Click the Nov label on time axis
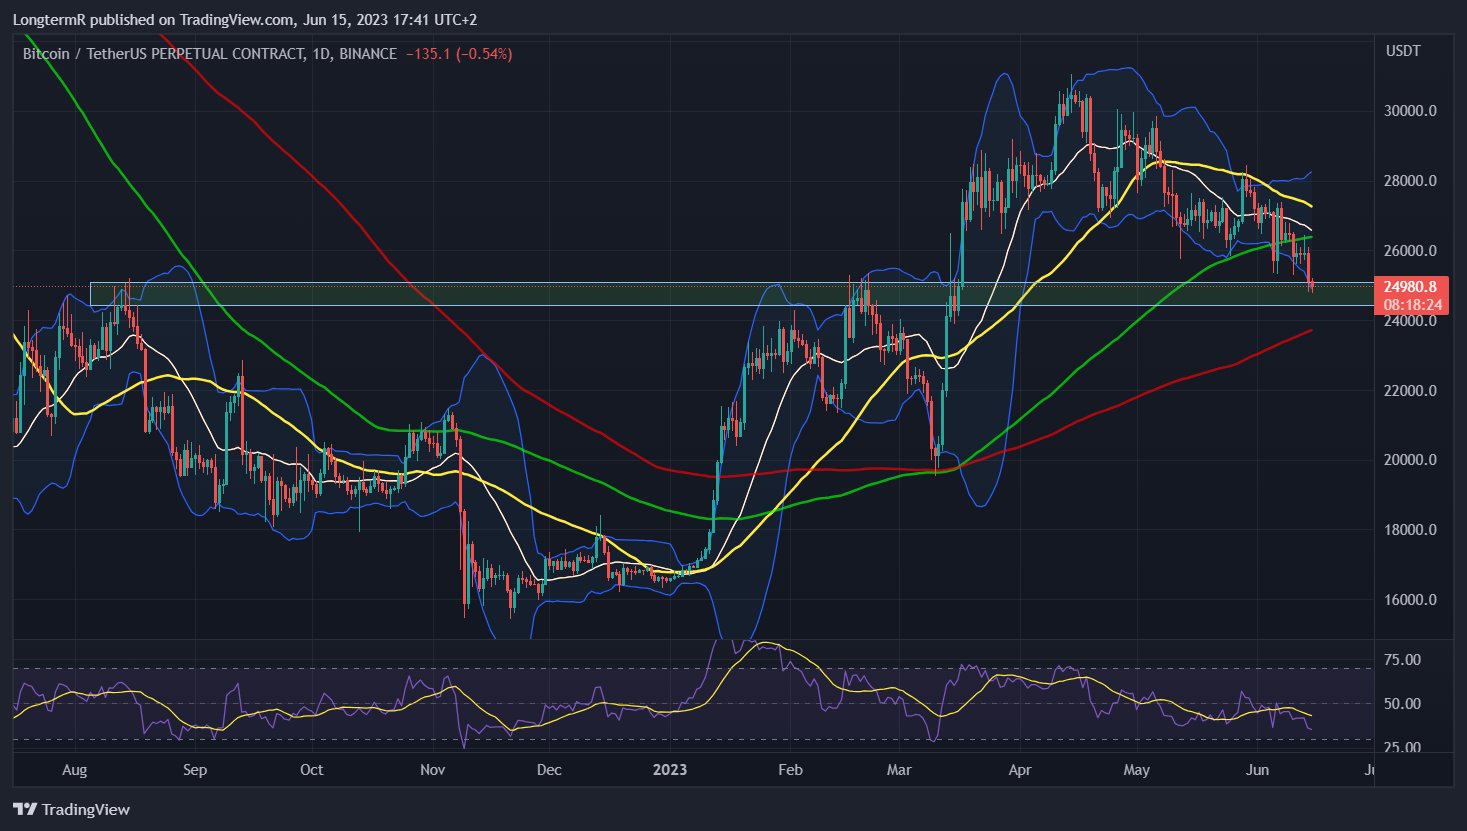The image size is (1467, 831). (432, 770)
